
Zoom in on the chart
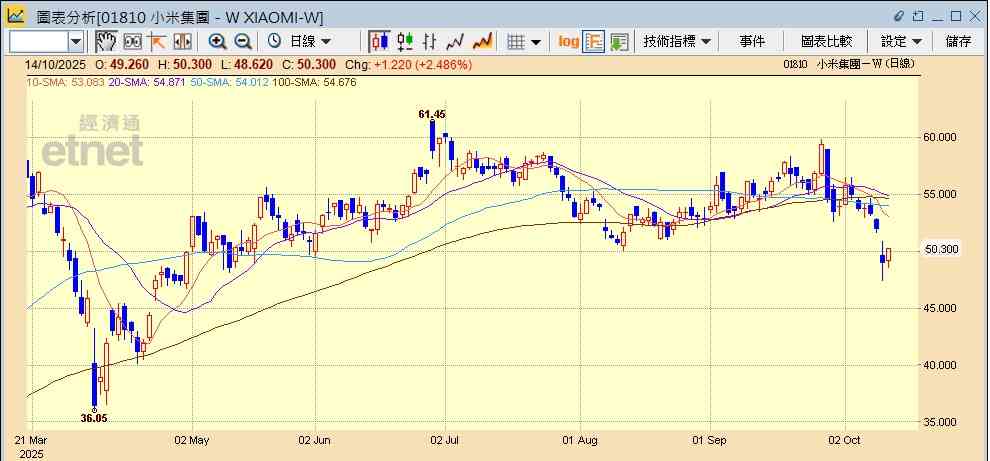(217, 41)
